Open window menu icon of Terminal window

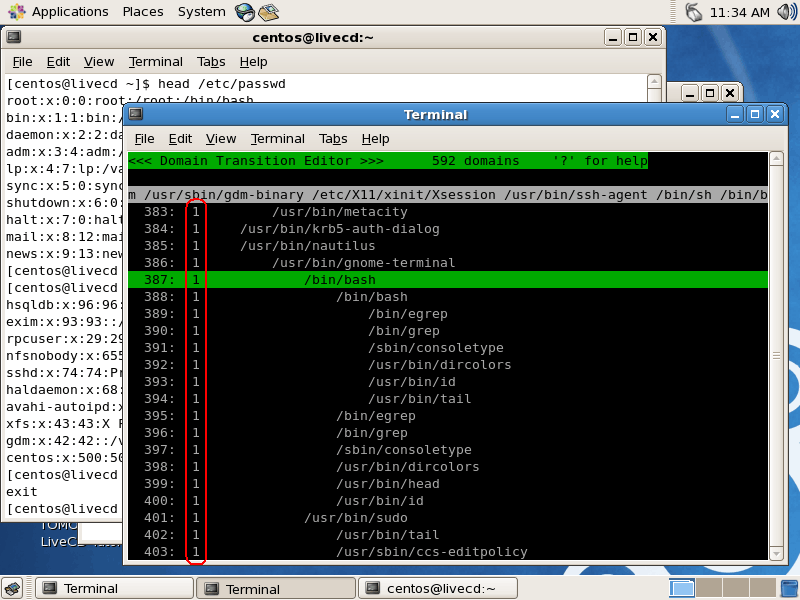click(136, 114)
